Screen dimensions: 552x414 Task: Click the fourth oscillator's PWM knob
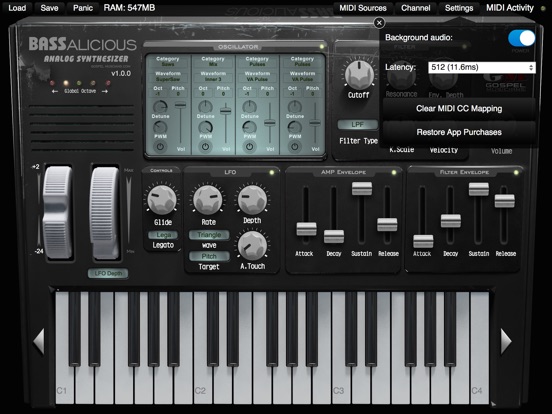(295, 127)
